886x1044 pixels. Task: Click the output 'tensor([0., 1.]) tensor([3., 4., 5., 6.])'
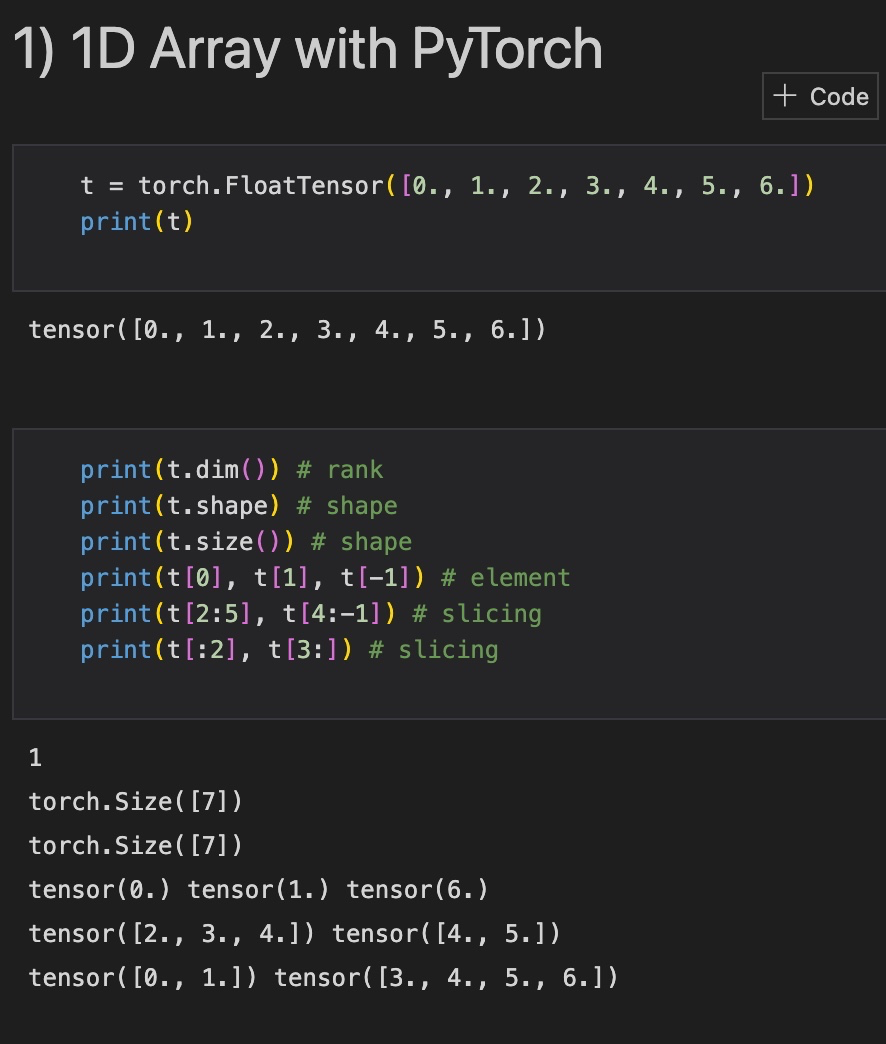click(x=324, y=977)
